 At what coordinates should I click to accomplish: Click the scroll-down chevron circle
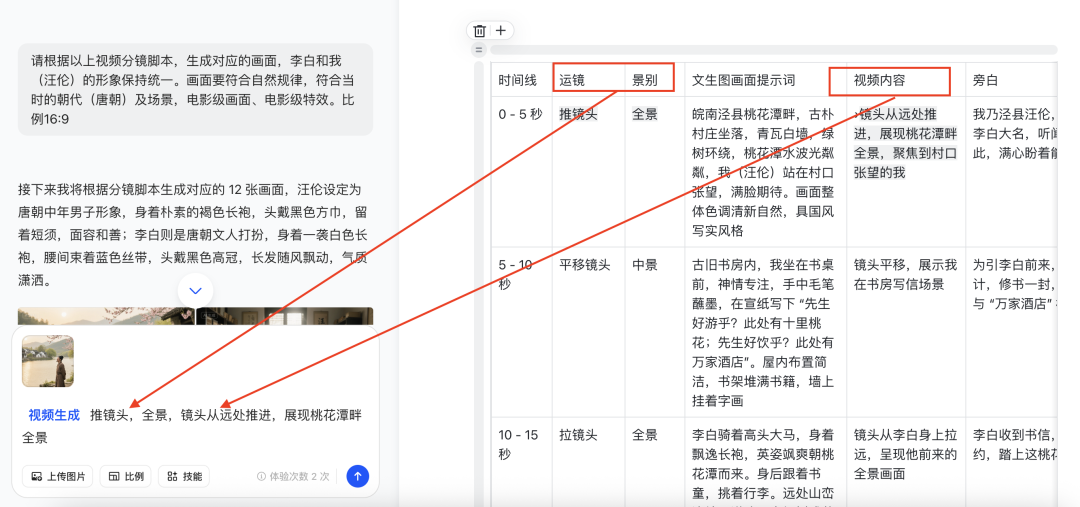pos(196,291)
